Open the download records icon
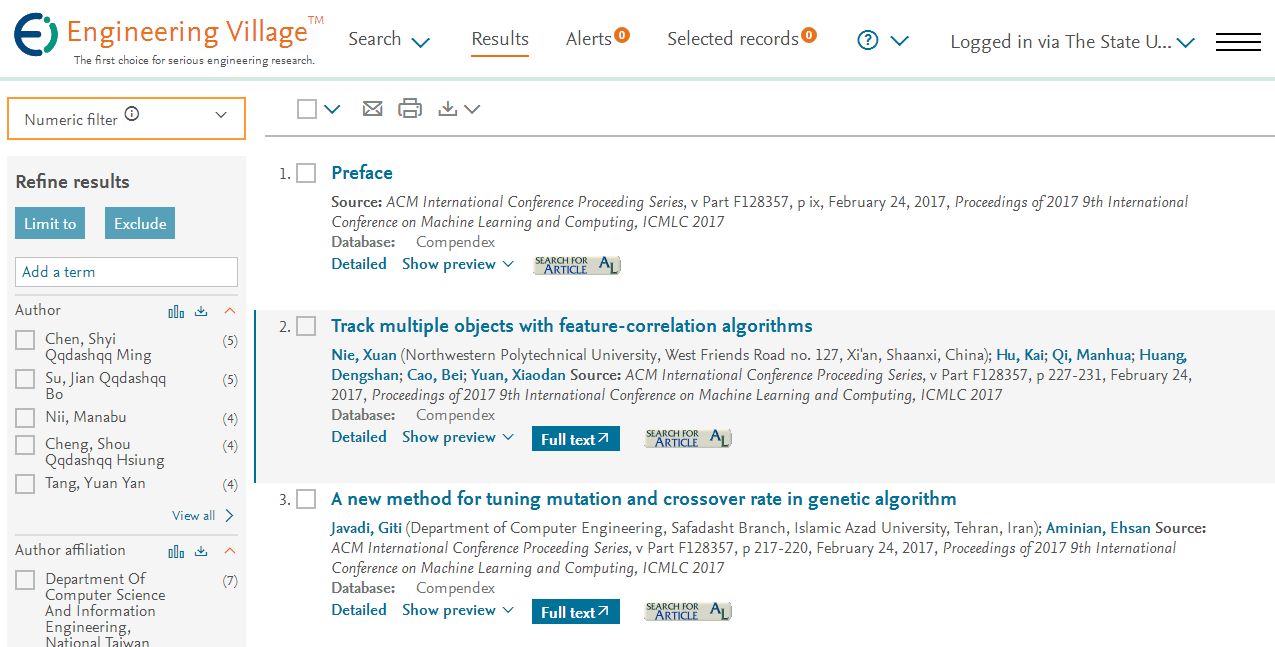The height and width of the screenshot is (647, 1275). click(459, 109)
